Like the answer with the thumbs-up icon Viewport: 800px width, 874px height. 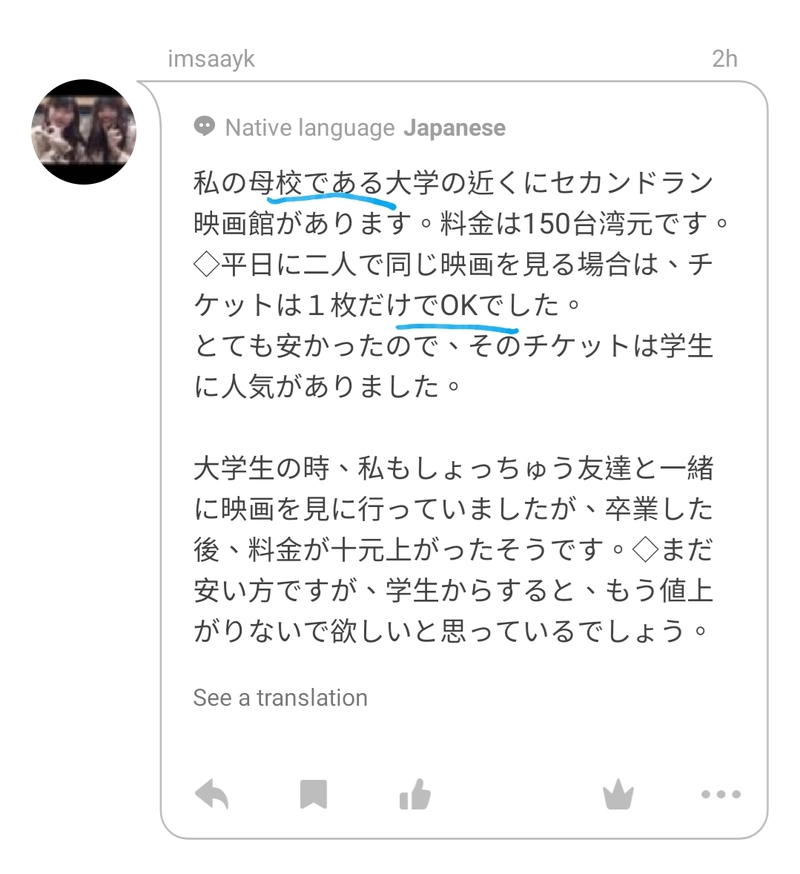tap(415, 794)
